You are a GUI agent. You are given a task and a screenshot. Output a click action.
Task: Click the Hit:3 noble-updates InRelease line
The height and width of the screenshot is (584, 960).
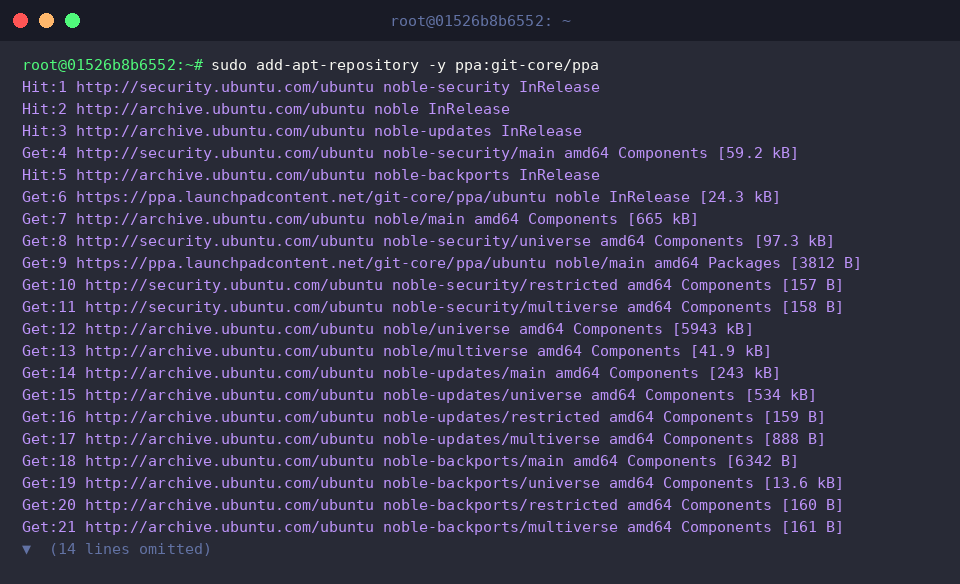tap(302, 131)
